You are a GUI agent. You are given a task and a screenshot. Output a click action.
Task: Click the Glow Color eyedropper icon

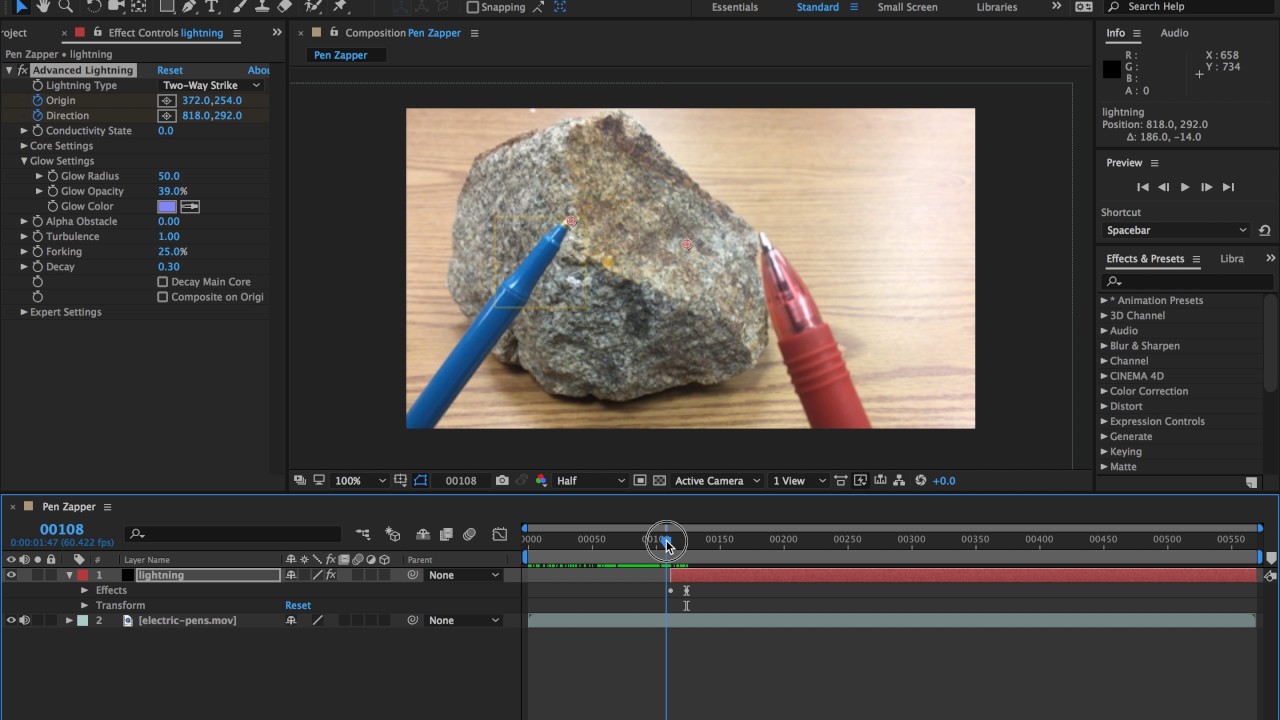point(190,206)
